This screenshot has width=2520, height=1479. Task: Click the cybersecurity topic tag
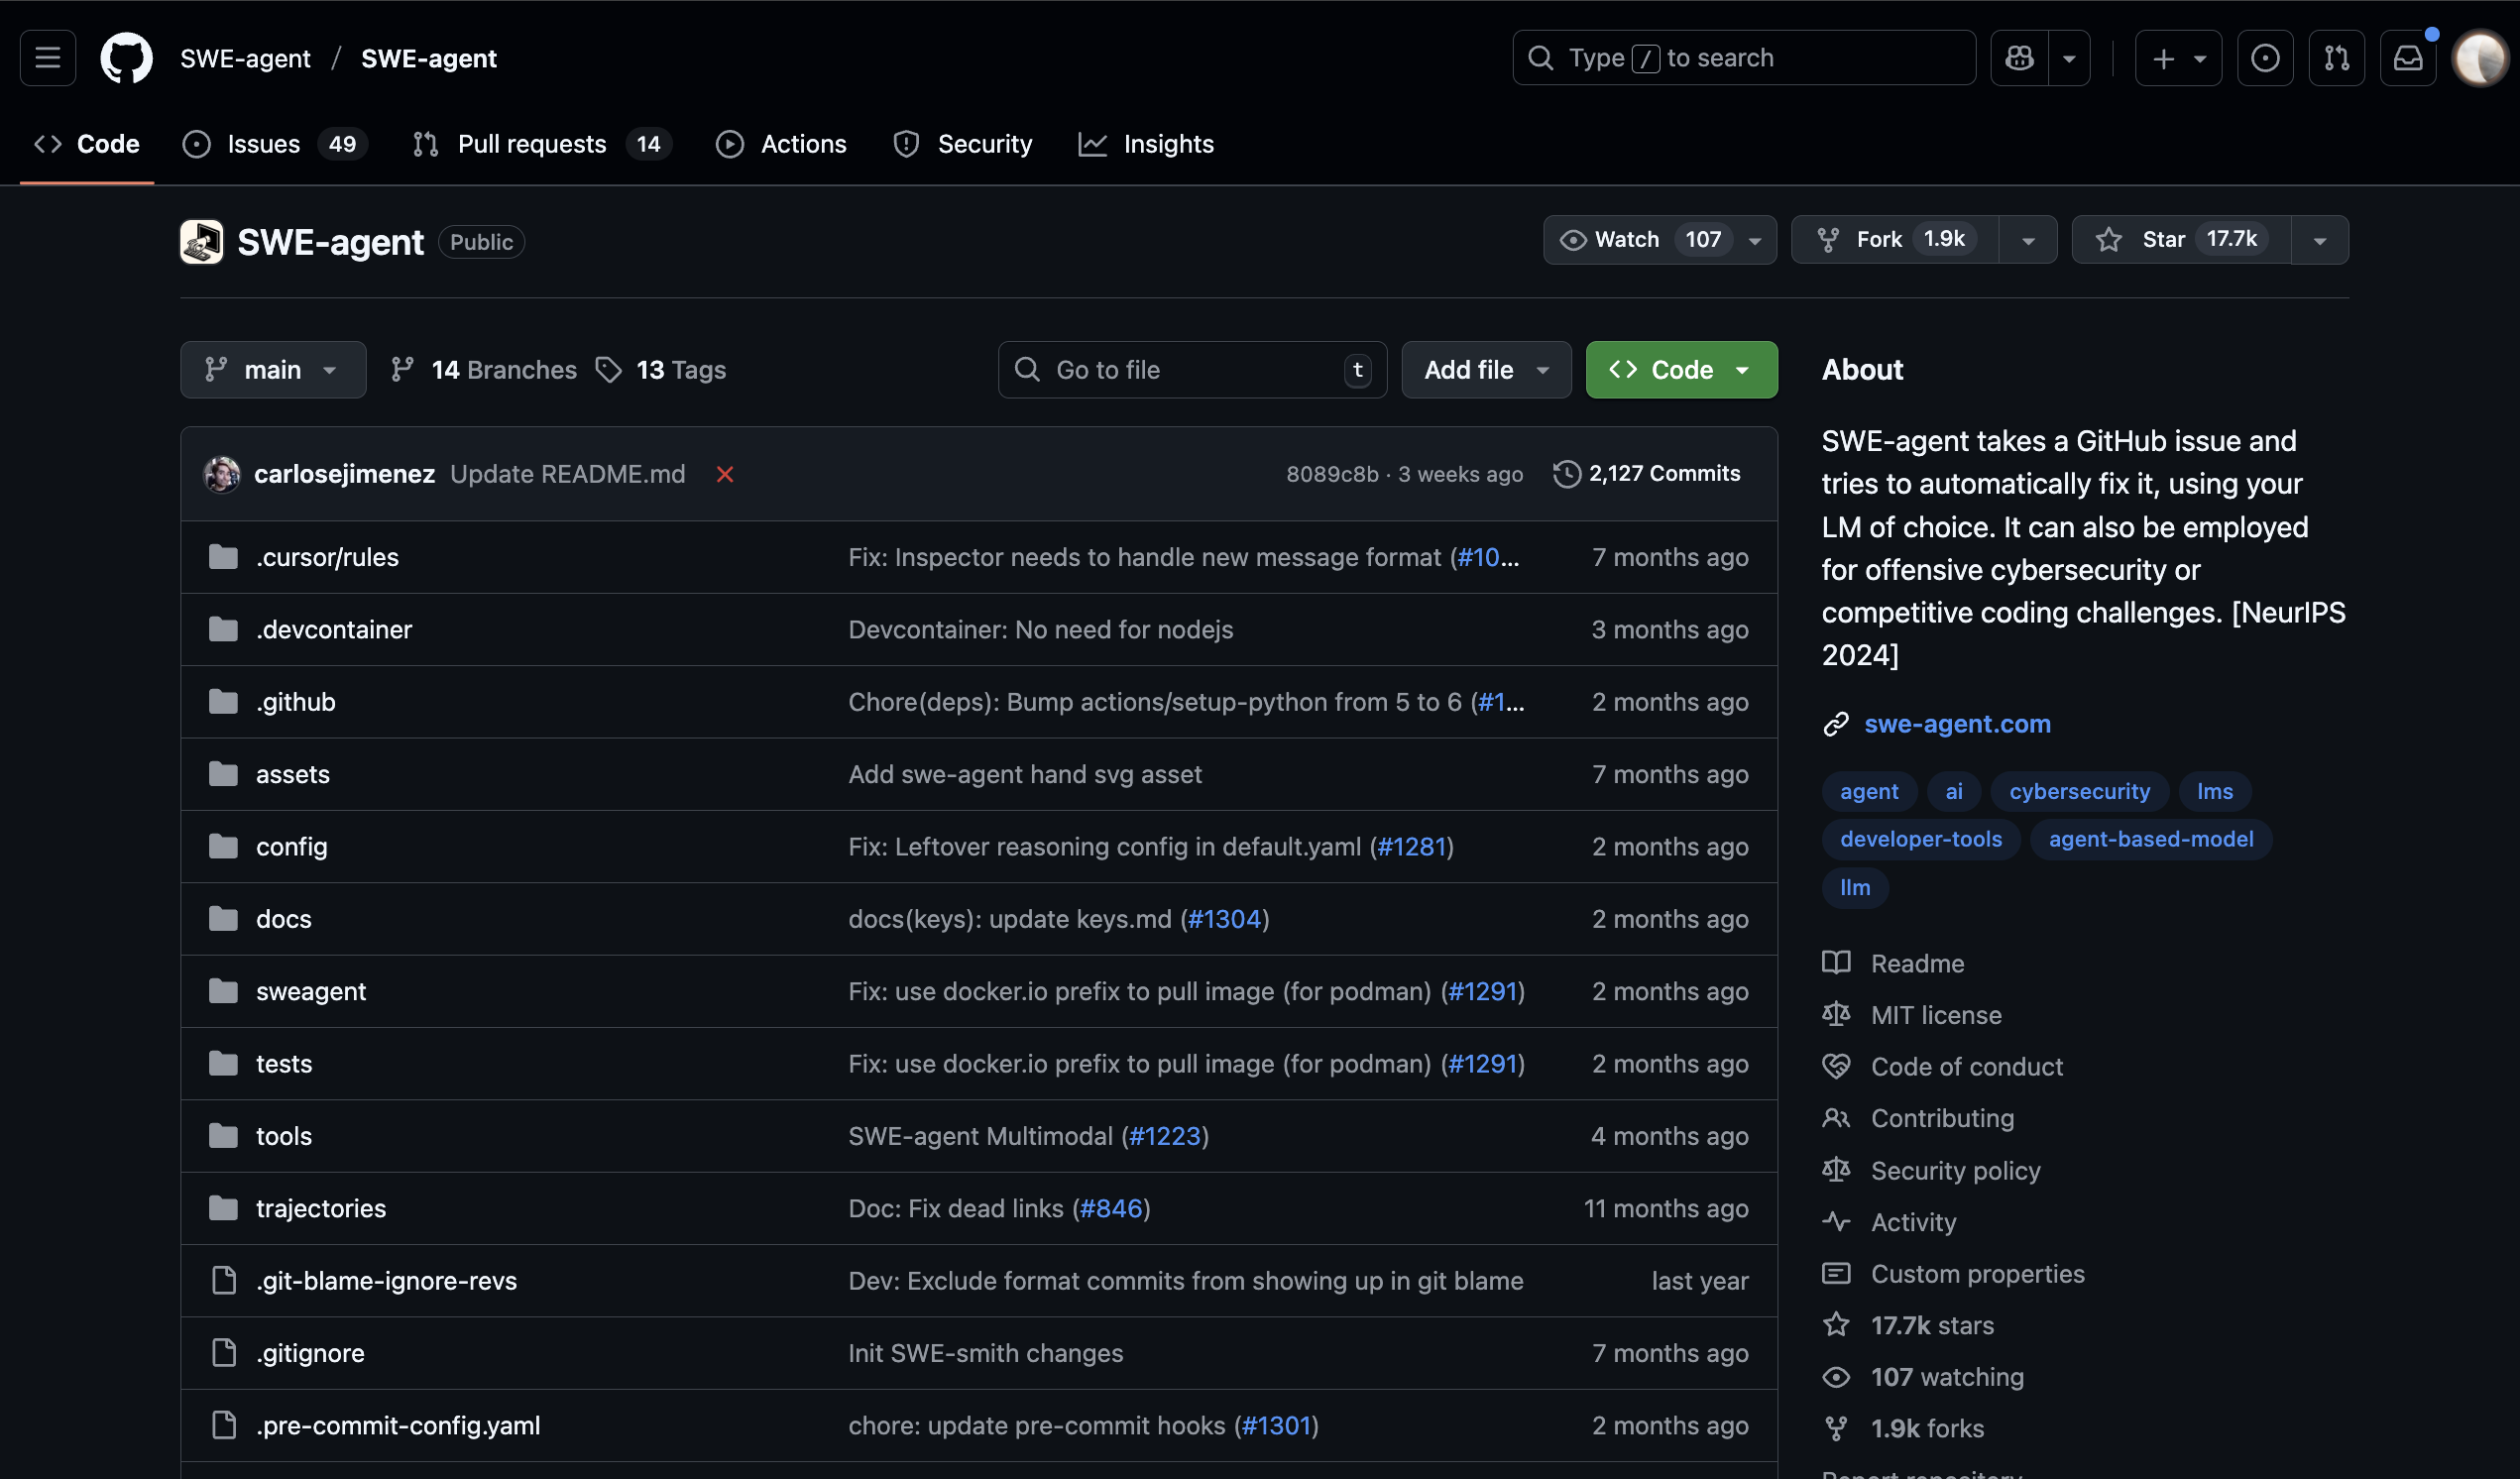2078,791
